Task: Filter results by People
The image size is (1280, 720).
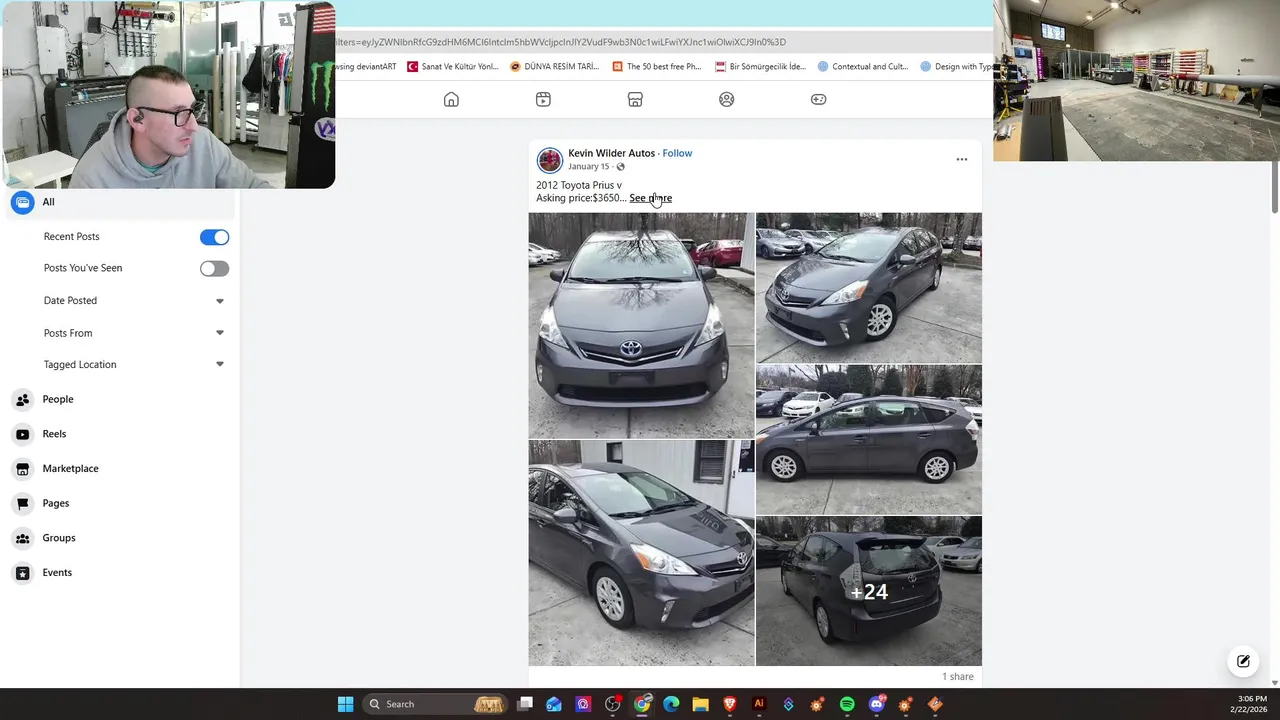Action: coord(58,399)
